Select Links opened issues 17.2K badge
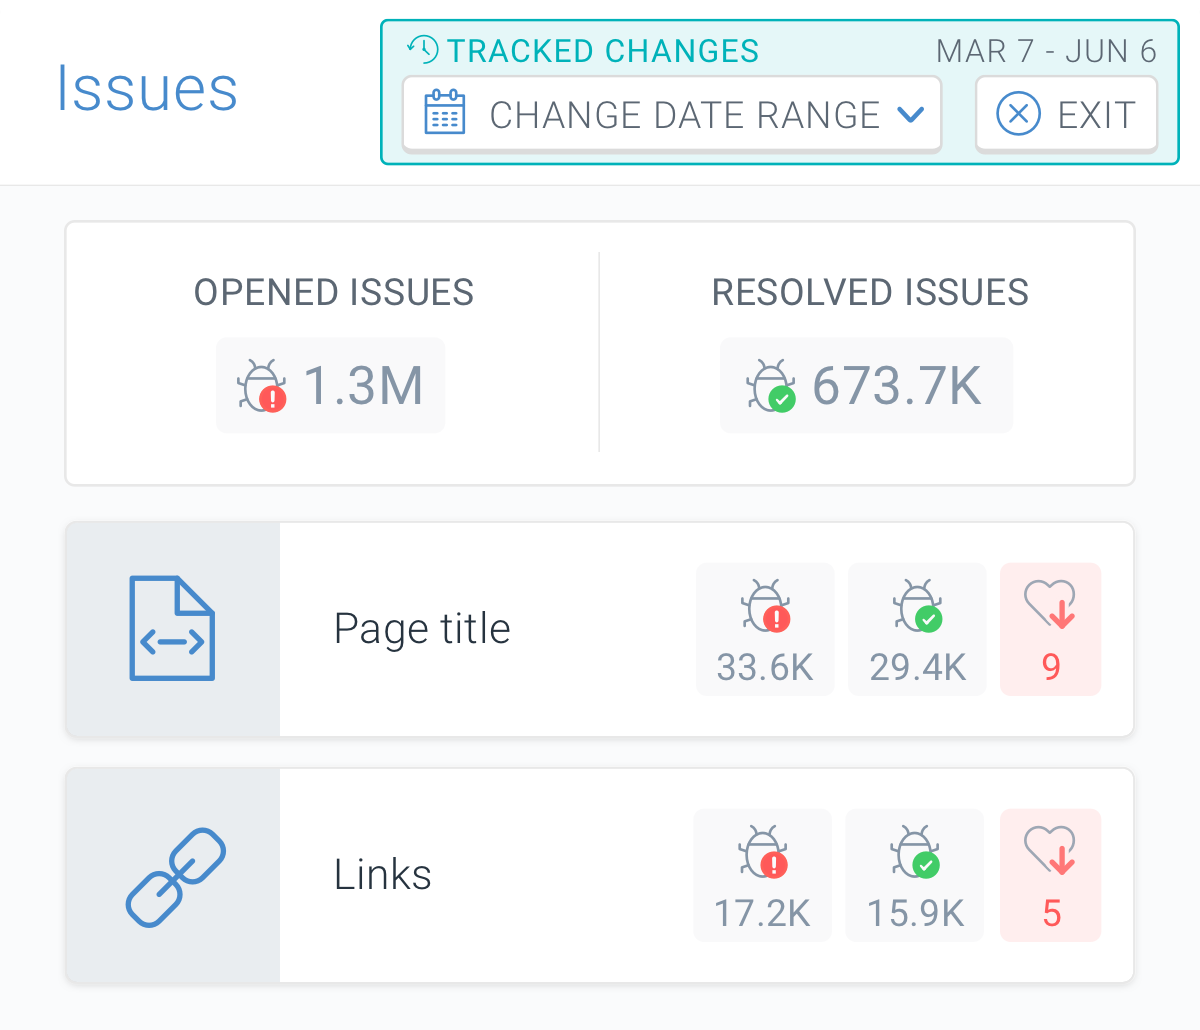1200x1030 pixels. point(763,875)
